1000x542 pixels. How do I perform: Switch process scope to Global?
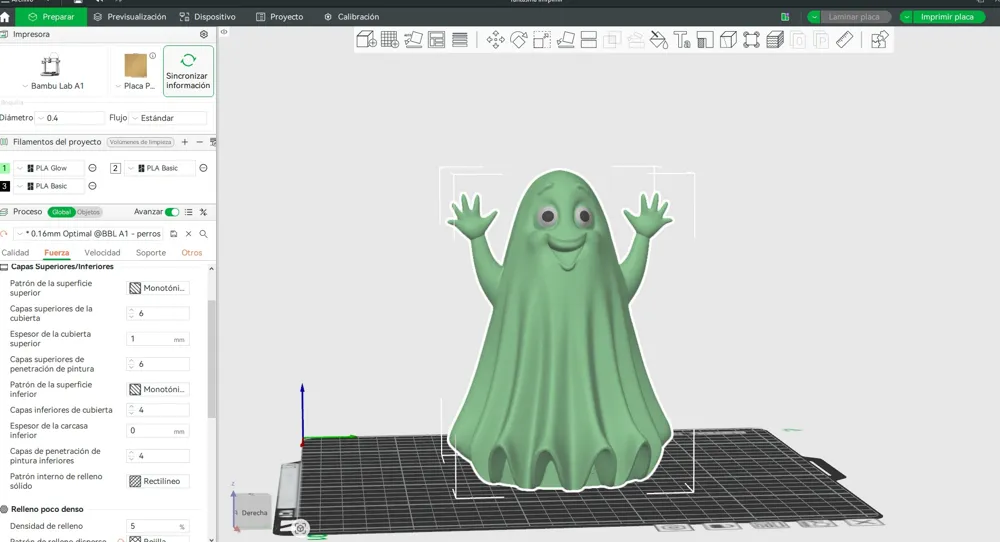tap(61, 212)
